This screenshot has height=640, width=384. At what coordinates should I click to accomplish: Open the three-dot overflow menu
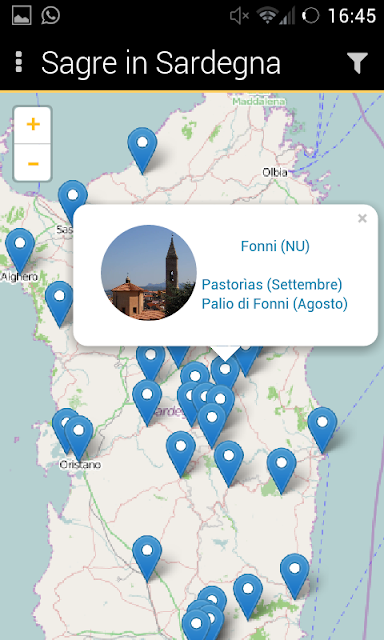tap(19, 62)
